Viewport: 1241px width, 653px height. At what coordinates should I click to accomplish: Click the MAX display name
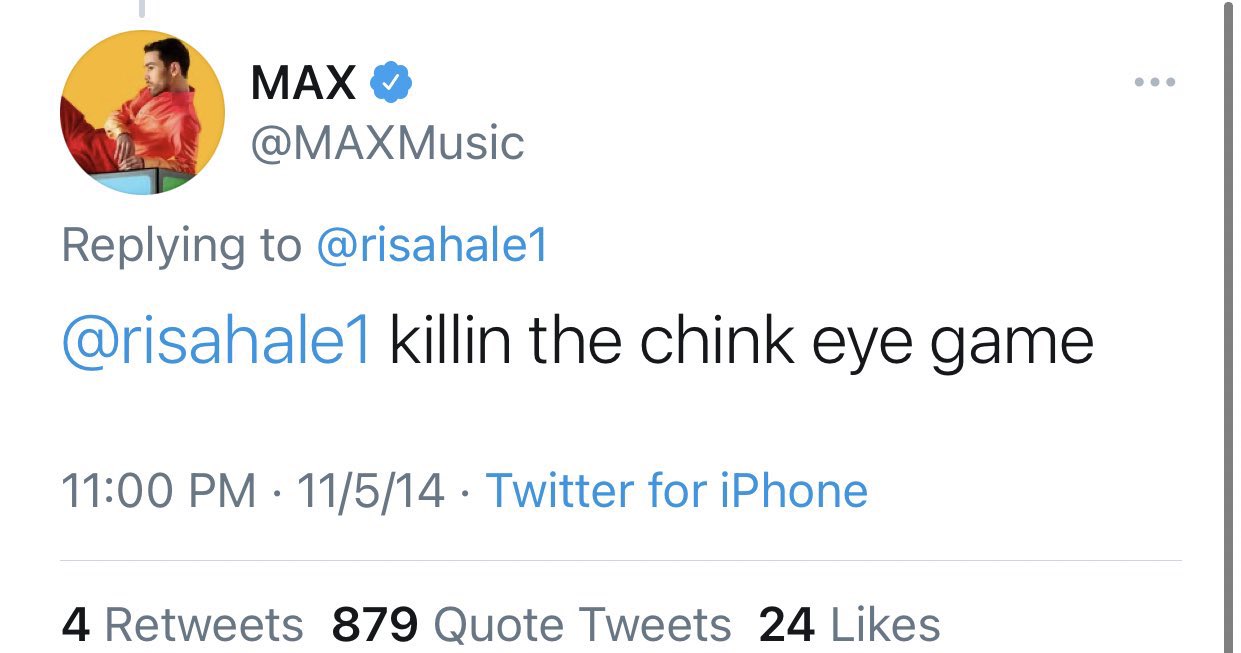pyautogui.click(x=303, y=82)
